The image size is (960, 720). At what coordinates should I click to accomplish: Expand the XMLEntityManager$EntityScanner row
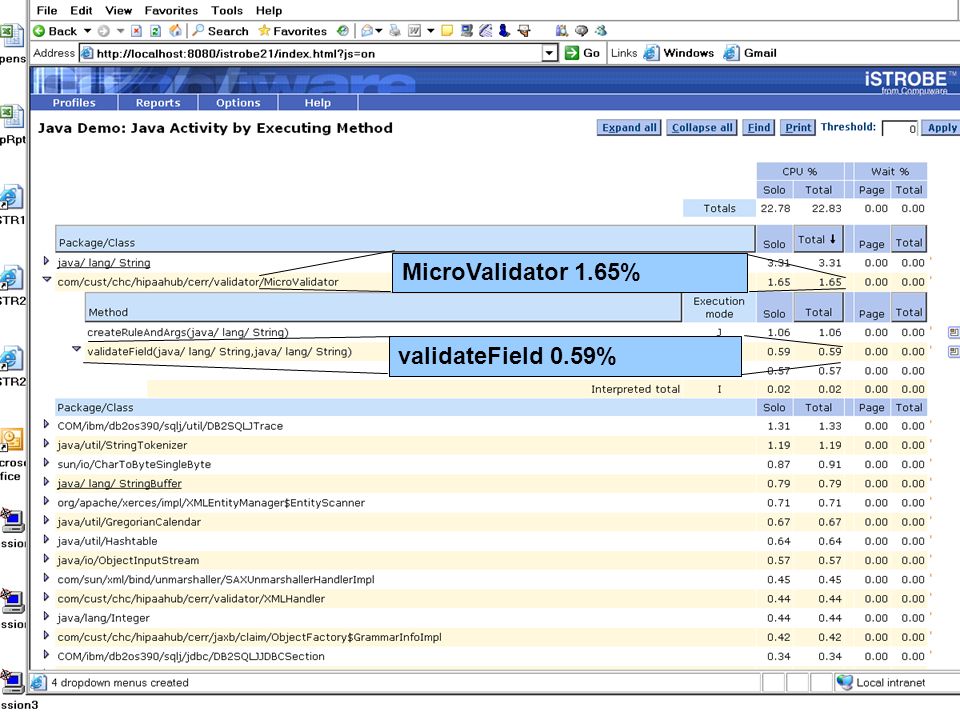pyautogui.click(x=46, y=501)
